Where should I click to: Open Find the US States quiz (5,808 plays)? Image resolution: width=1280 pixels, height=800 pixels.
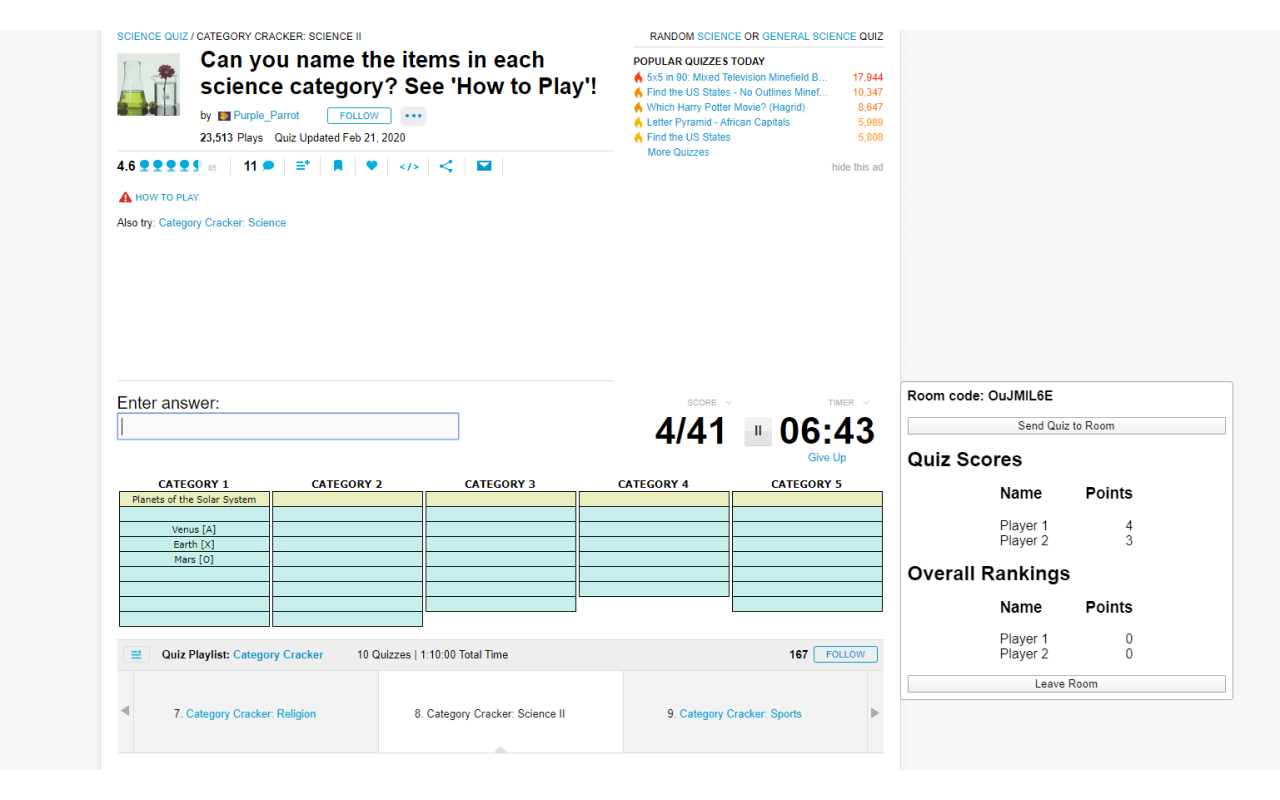[688, 137]
